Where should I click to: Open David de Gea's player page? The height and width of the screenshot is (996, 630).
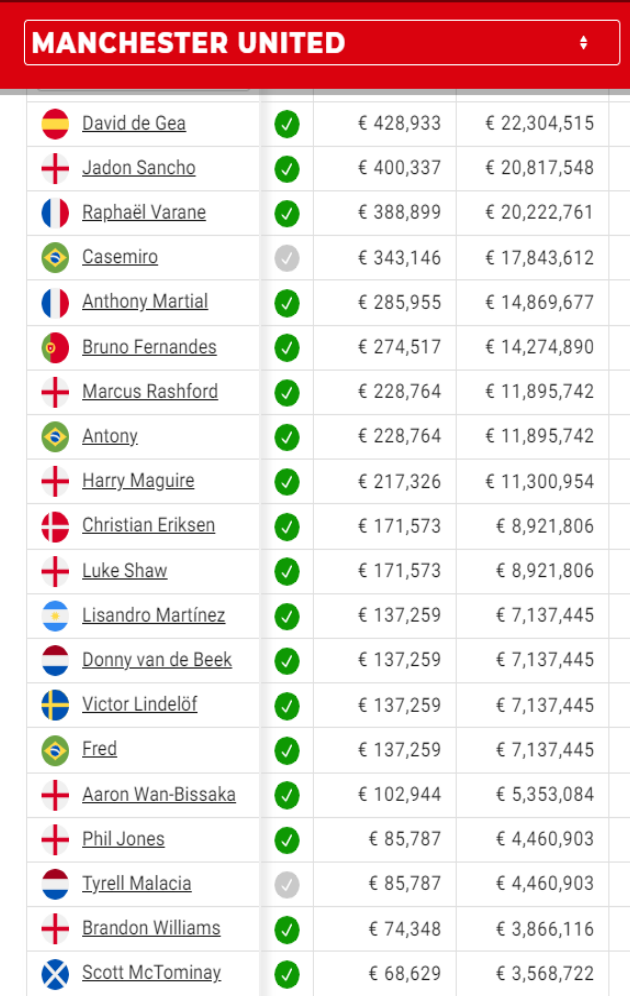pos(134,123)
